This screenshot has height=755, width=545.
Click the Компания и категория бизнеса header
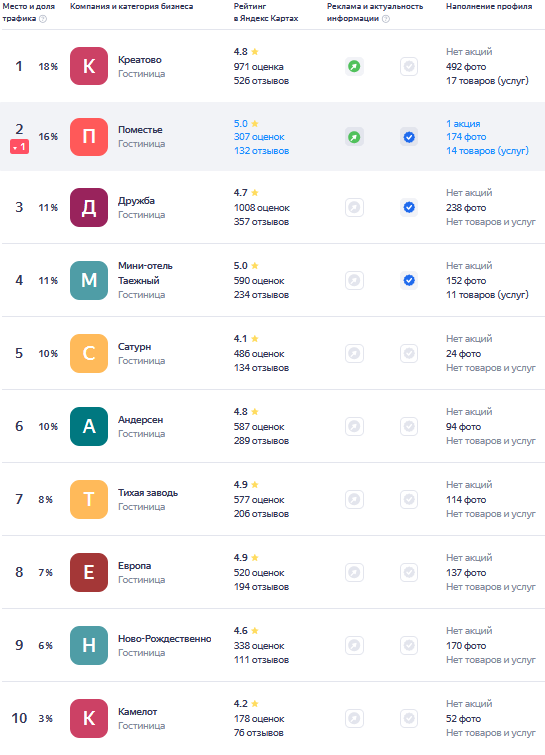[131, 6]
